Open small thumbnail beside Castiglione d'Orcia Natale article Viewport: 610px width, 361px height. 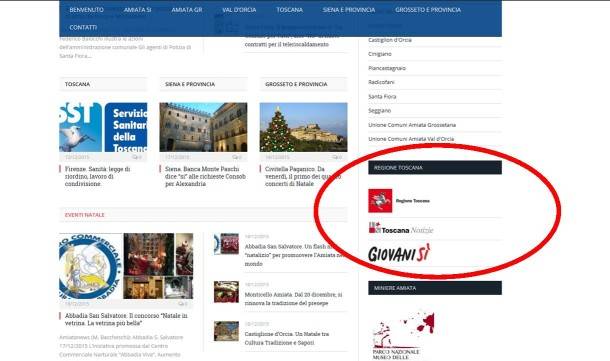click(x=226, y=331)
